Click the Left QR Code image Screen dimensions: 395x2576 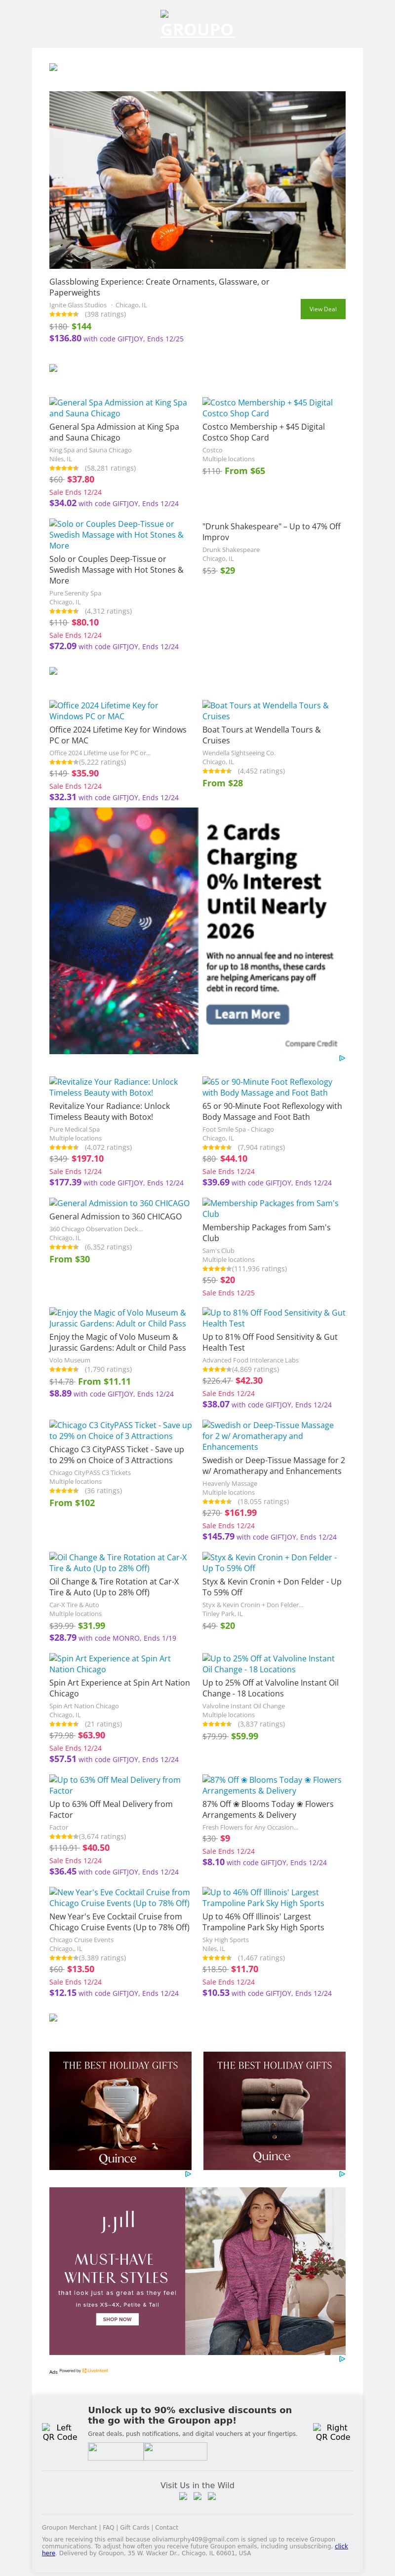pyautogui.click(x=59, y=2432)
